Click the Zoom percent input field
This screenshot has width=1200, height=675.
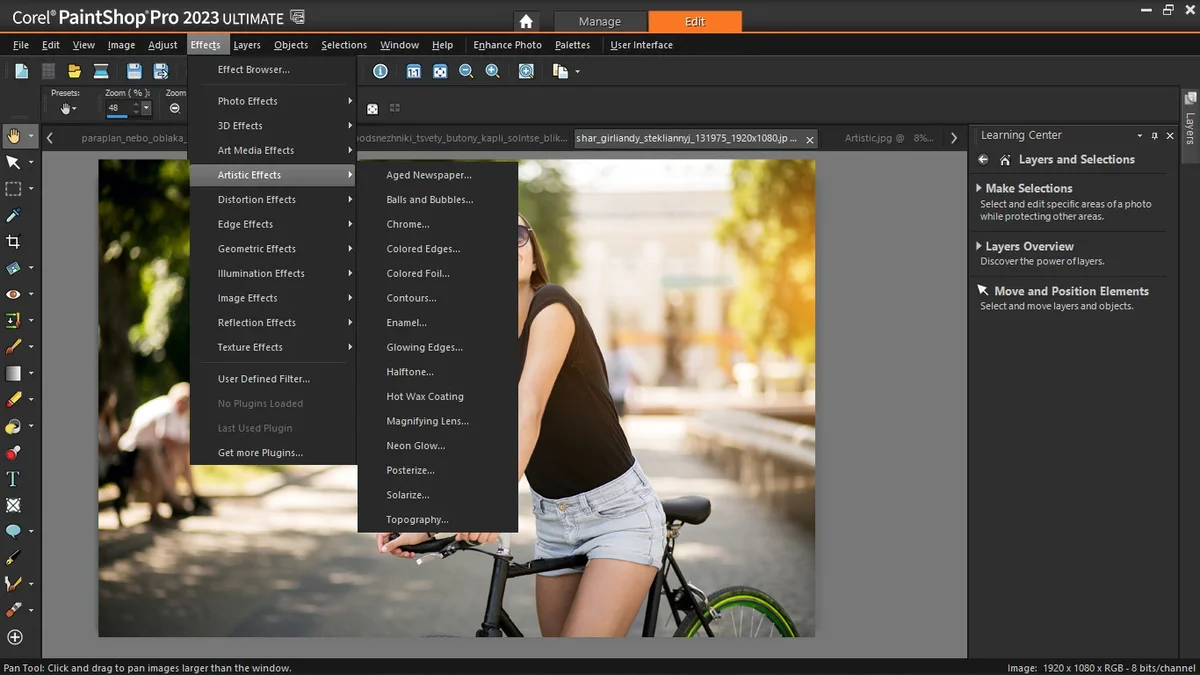[x=118, y=108]
